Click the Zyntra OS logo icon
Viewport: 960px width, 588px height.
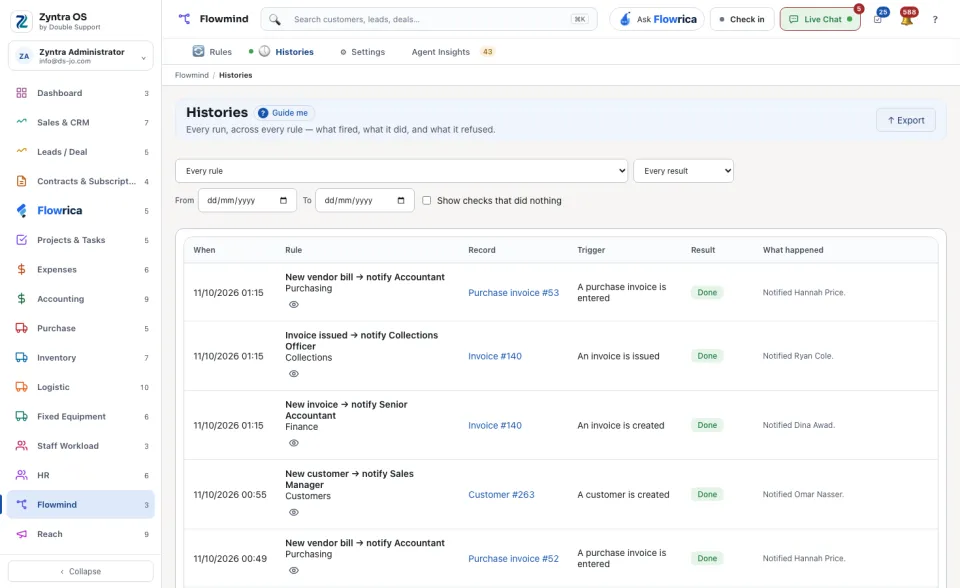[x=22, y=21]
